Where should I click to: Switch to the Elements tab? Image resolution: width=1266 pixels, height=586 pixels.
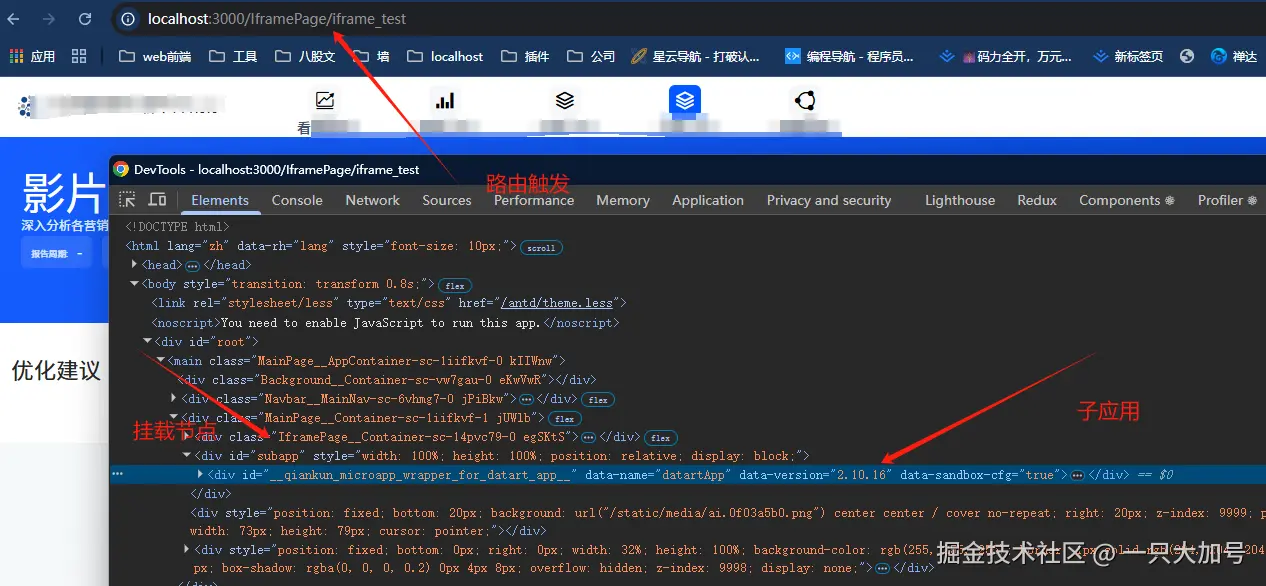pyautogui.click(x=220, y=200)
